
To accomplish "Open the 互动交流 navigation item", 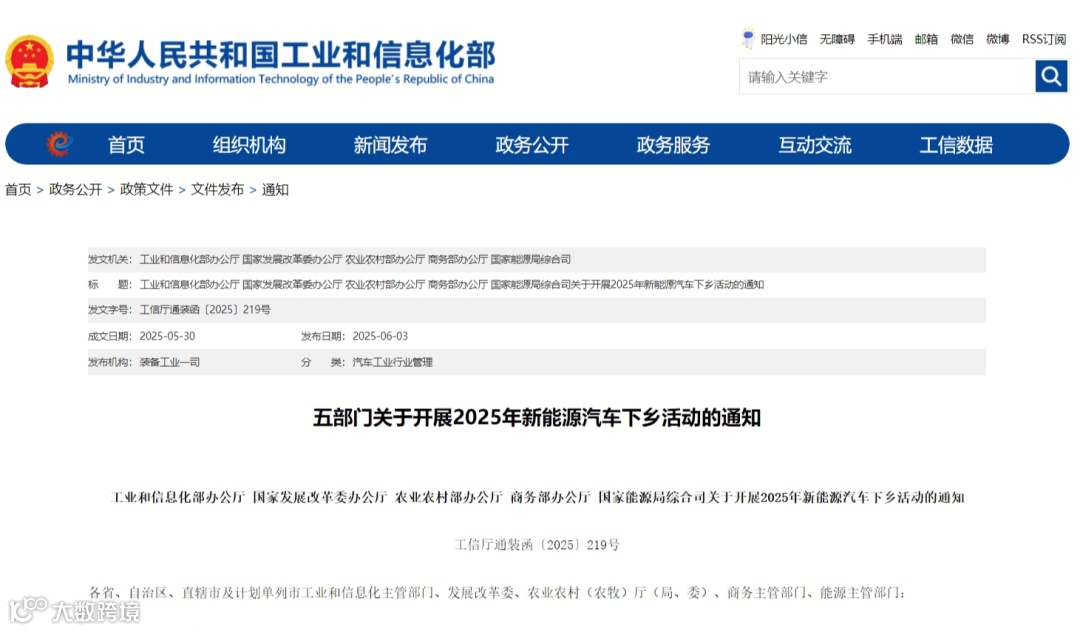I will click(815, 145).
